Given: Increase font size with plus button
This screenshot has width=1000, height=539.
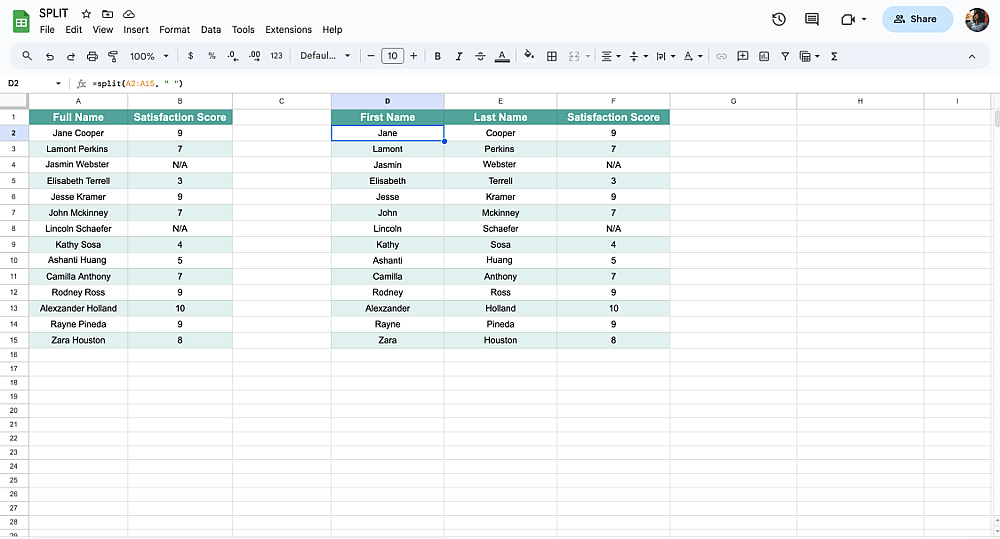Looking at the screenshot, I should click(413, 56).
